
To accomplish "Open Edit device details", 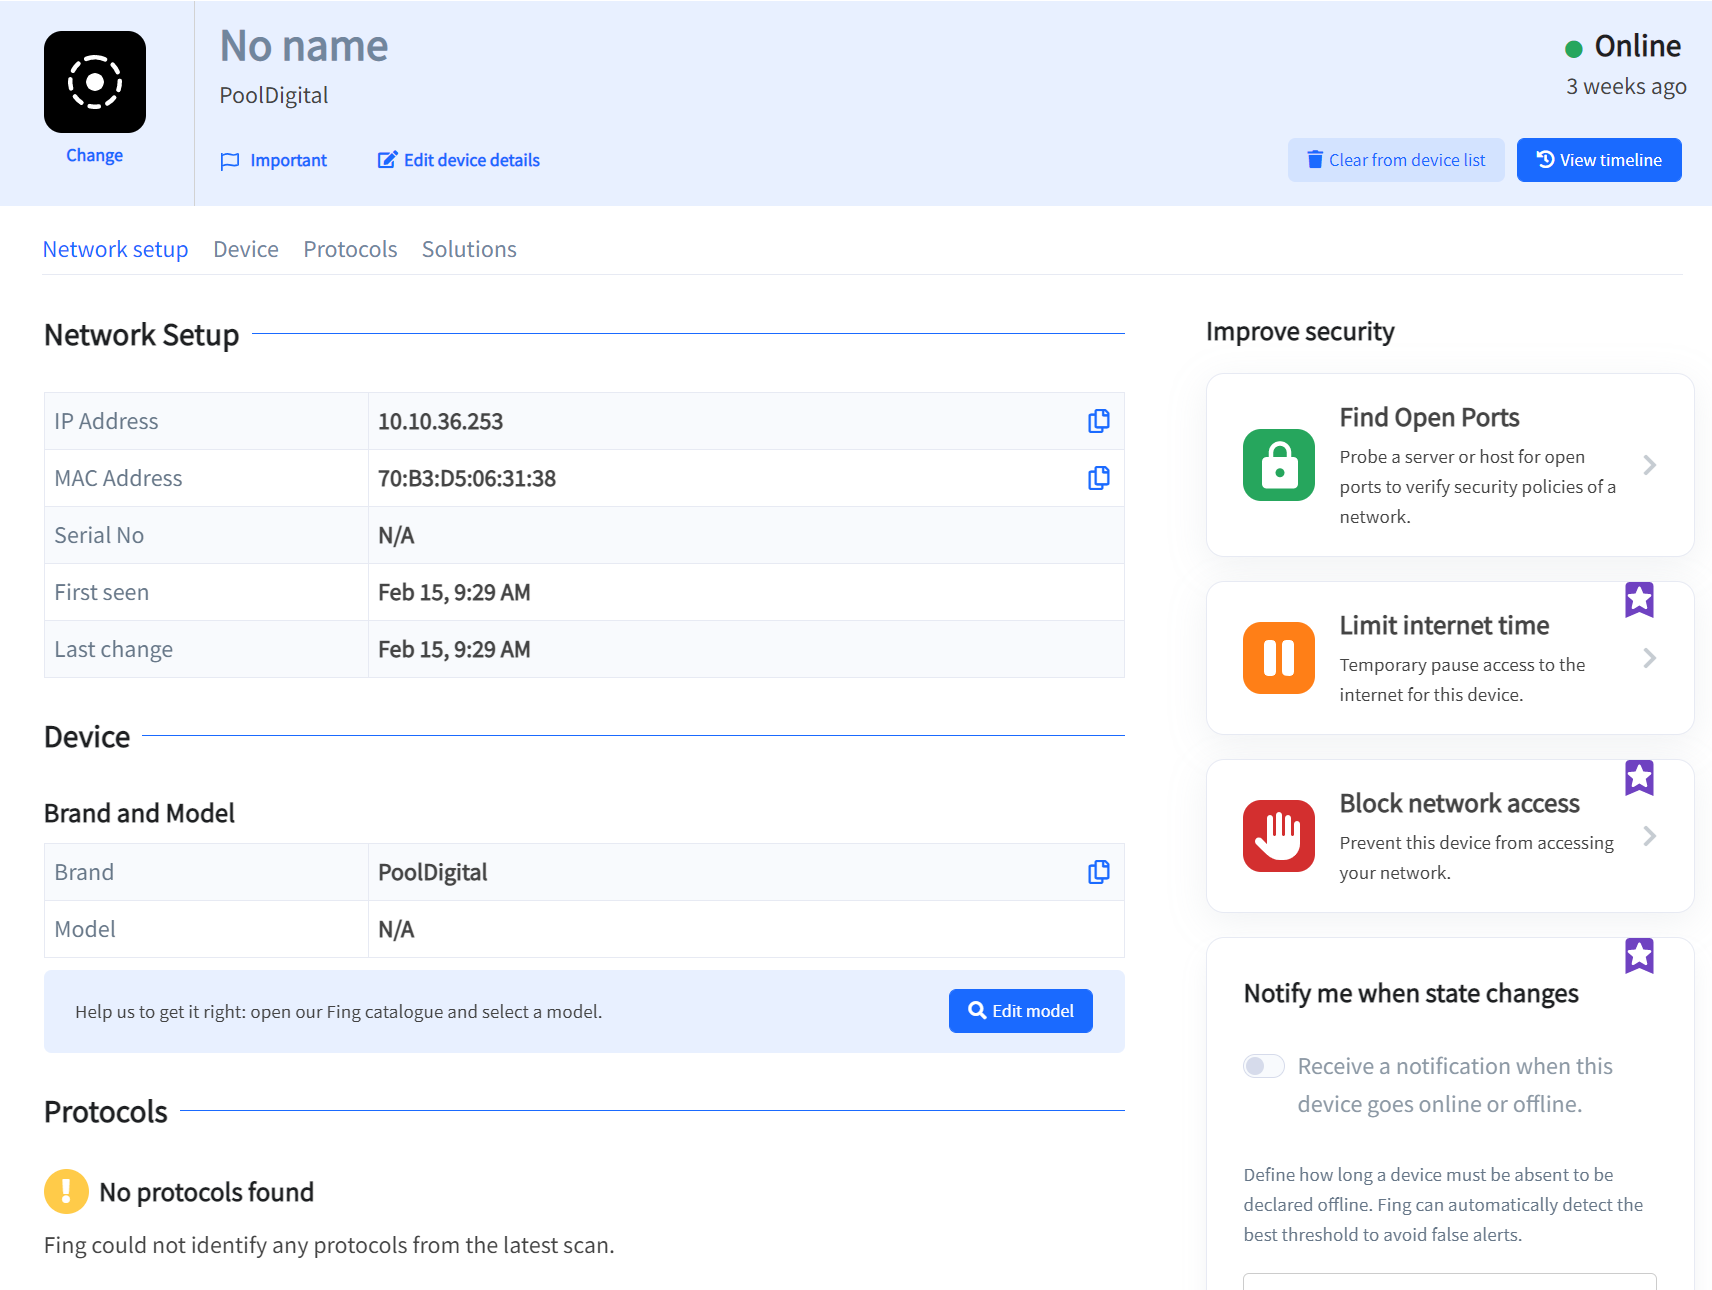I will 458,160.
